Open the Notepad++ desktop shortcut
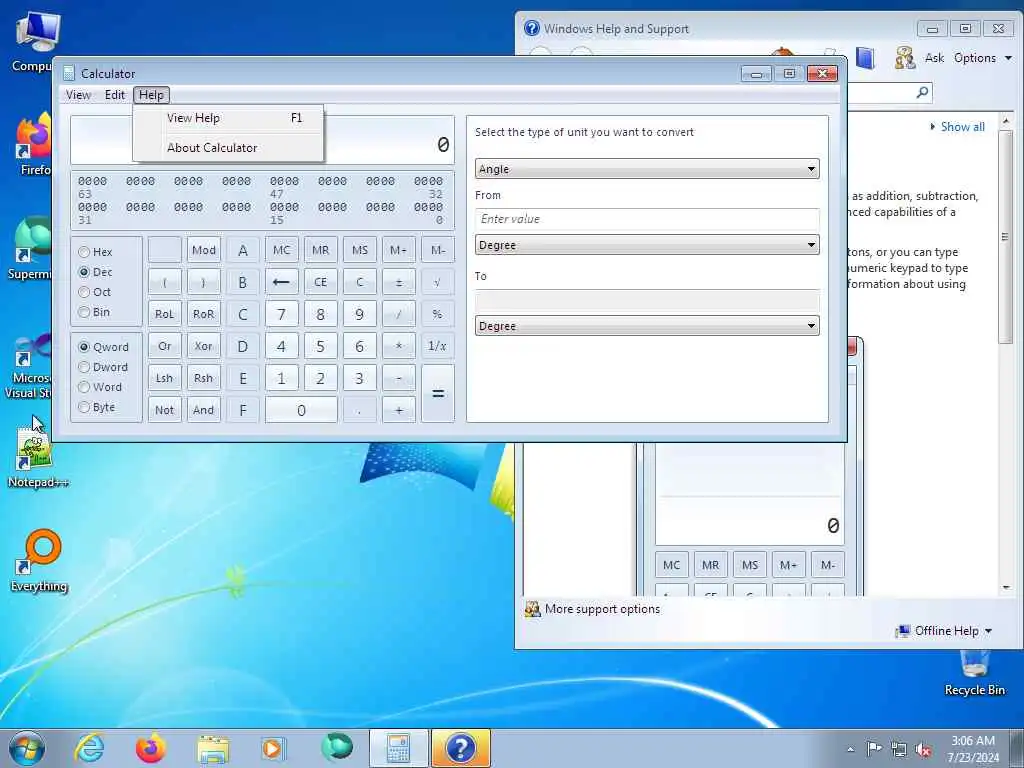The image size is (1024, 768). pyautogui.click(x=36, y=457)
